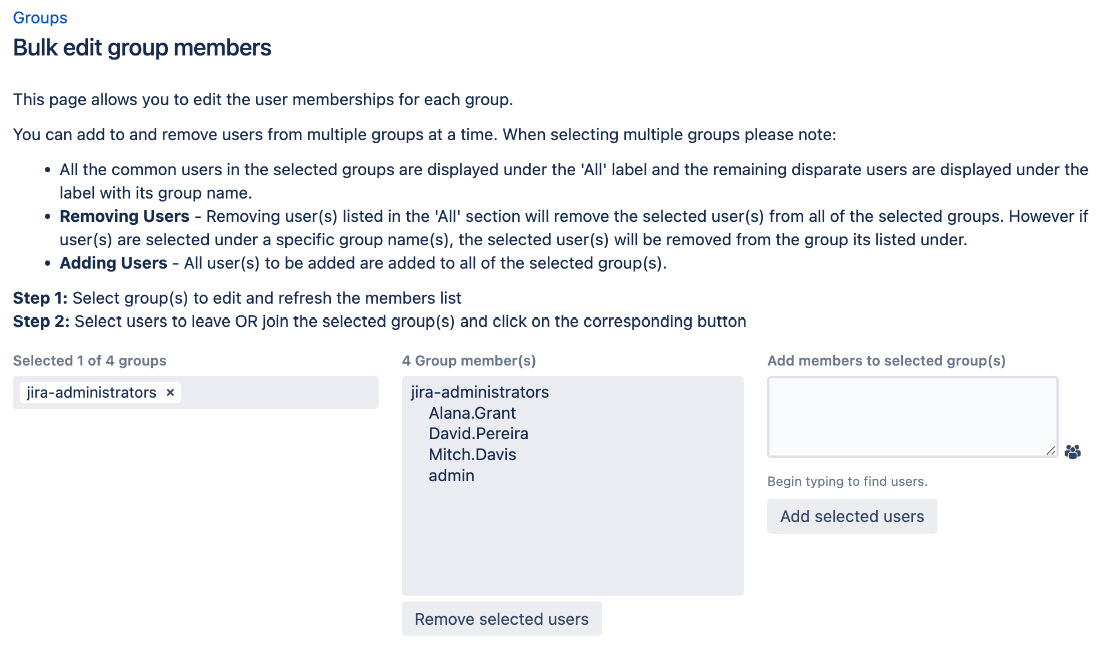The image size is (1099, 647).
Task: Click the Remove selected users button
Action: tap(501, 618)
